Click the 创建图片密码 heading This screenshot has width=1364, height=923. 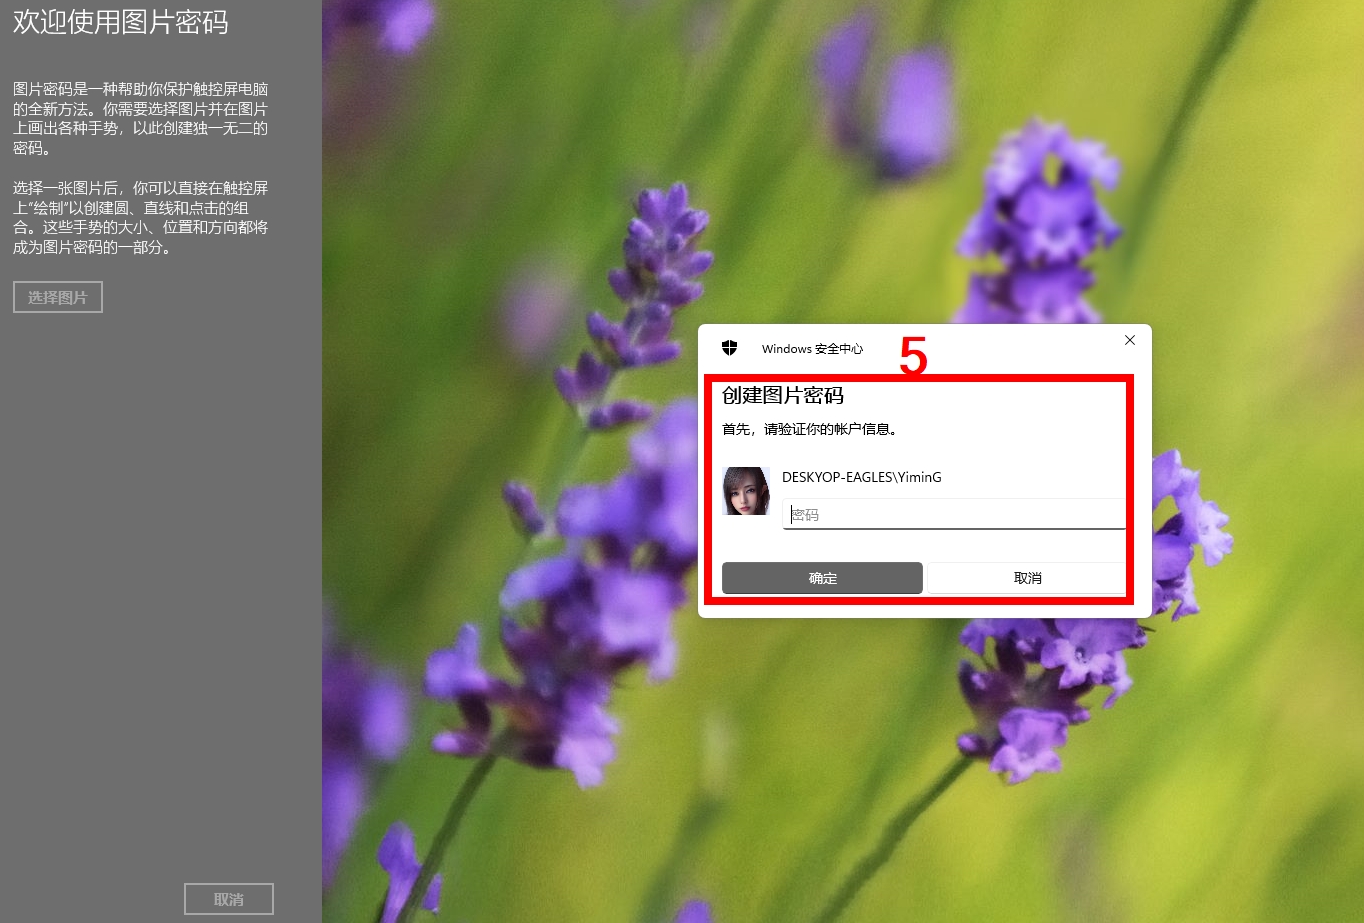tap(783, 396)
